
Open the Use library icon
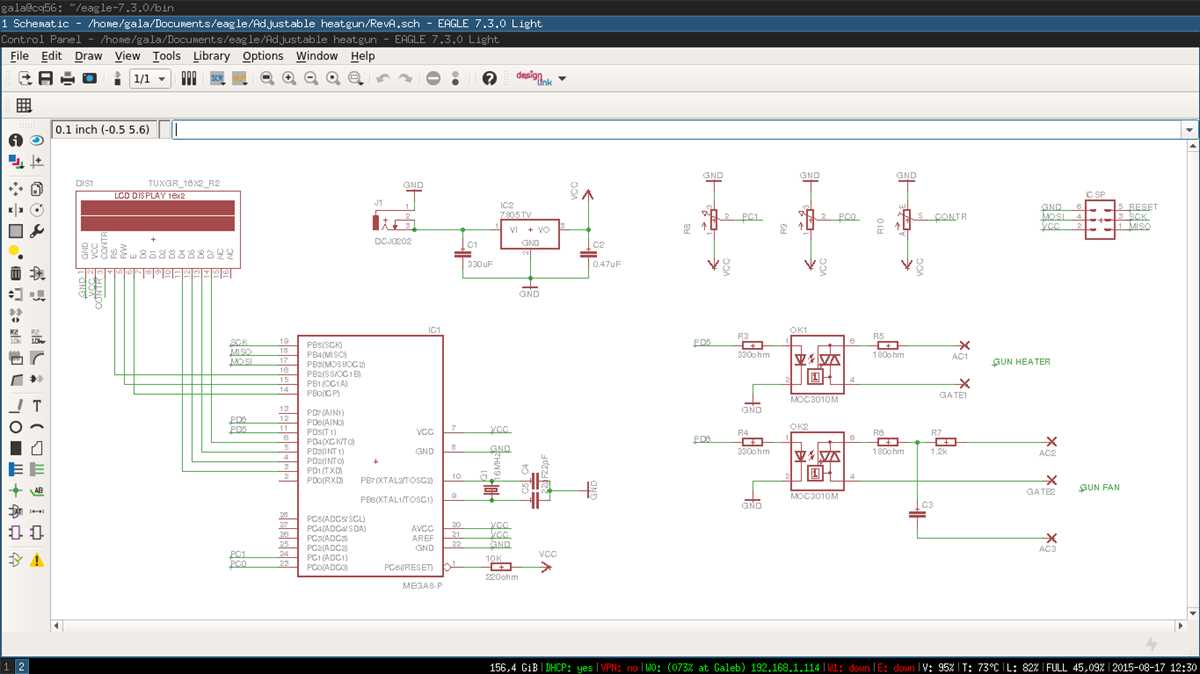coord(189,78)
